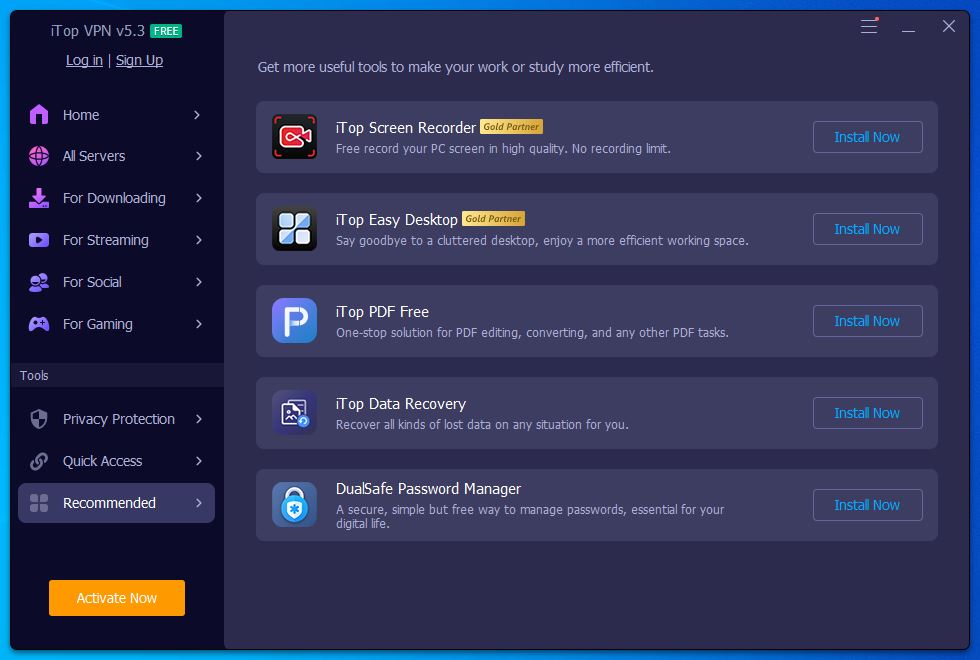The width and height of the screenshot is (980, 660).
Task: Click "One-stop solution for PDF editing" description
Action: pos(532,332)
